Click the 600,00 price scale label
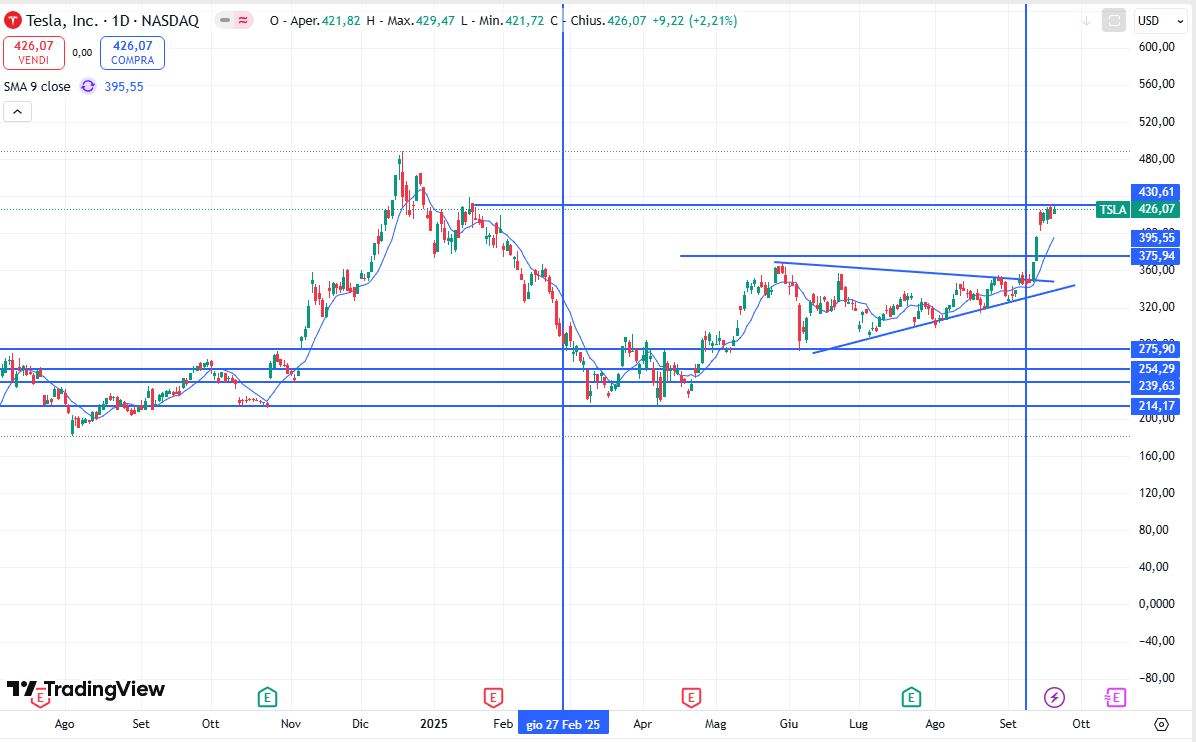The width and height of the screenshot is (1196, 742). (1156, 47)
